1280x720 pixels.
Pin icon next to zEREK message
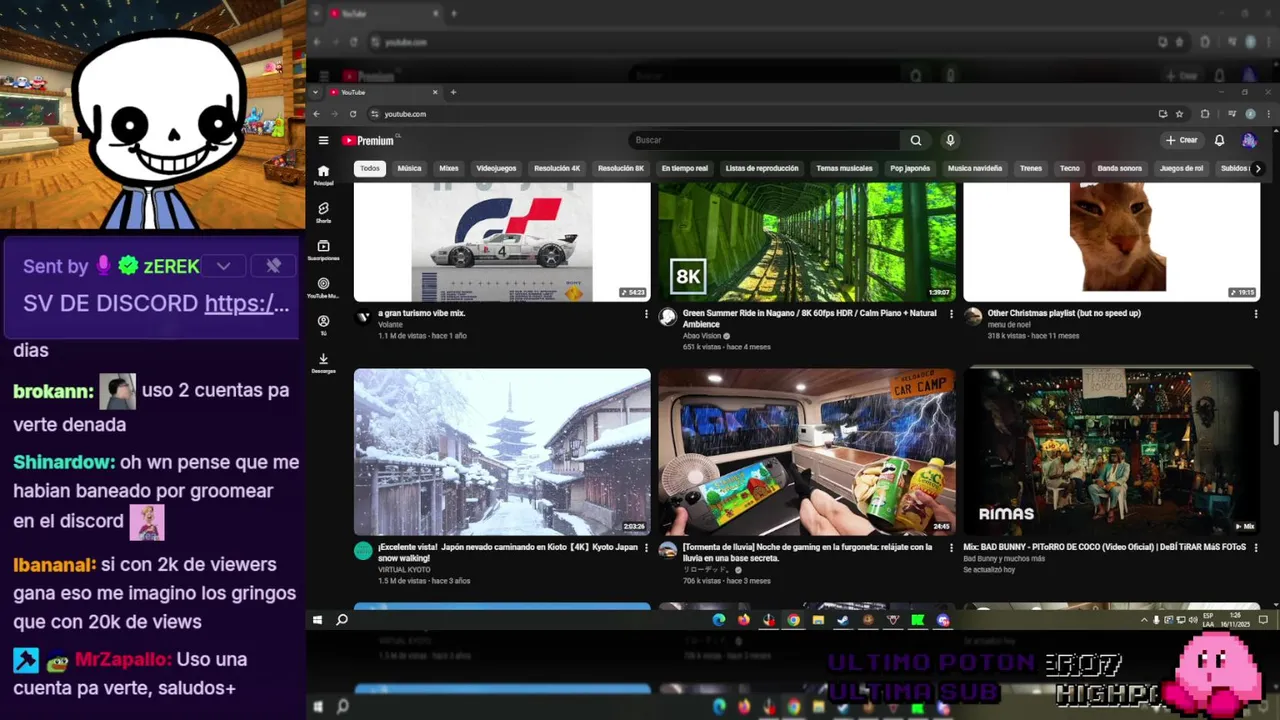coord(273,265)
